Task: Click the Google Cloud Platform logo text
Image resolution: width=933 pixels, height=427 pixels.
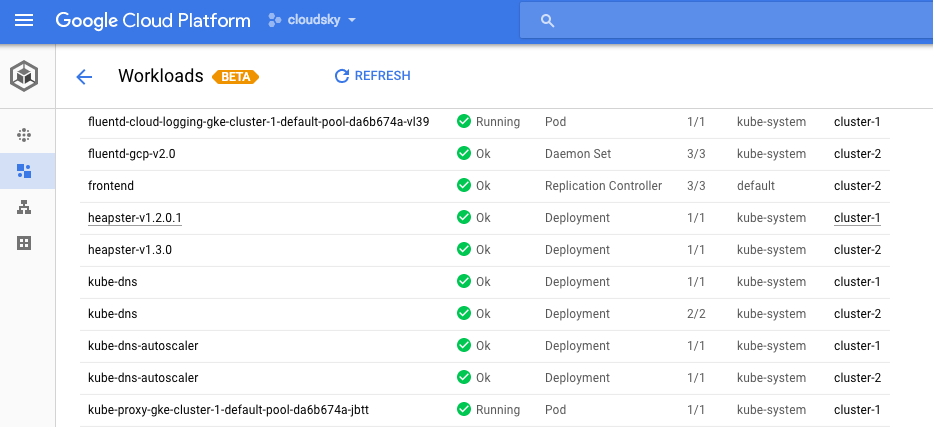Action: (153, 20)
